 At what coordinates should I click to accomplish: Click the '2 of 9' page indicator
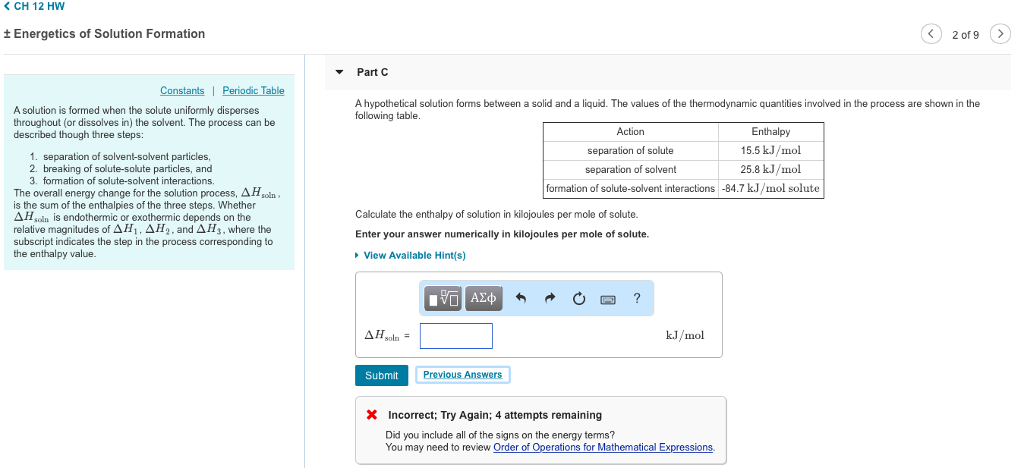(x=965, y=35)
